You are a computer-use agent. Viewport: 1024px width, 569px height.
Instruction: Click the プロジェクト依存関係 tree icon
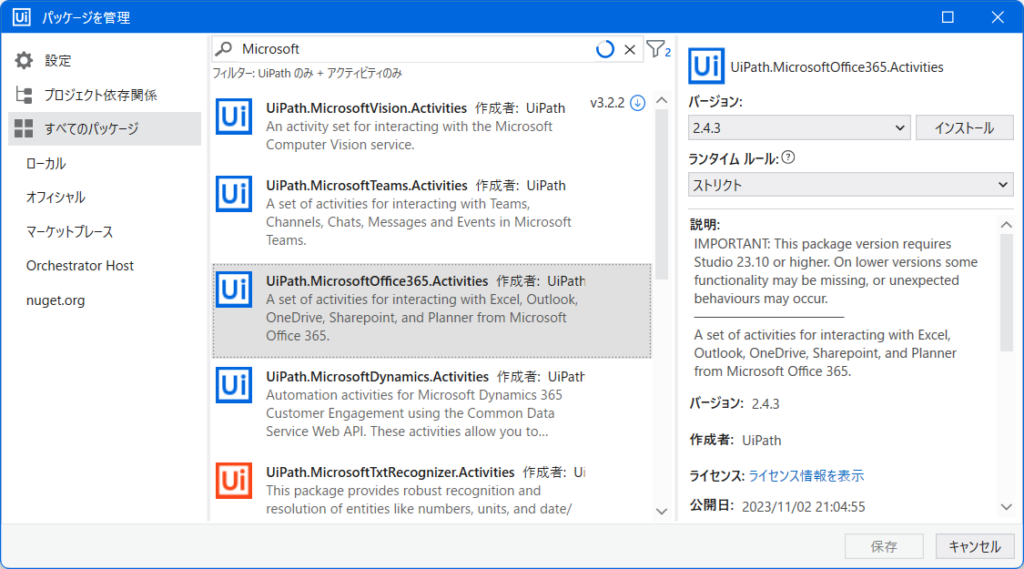(x=24, y=95)
